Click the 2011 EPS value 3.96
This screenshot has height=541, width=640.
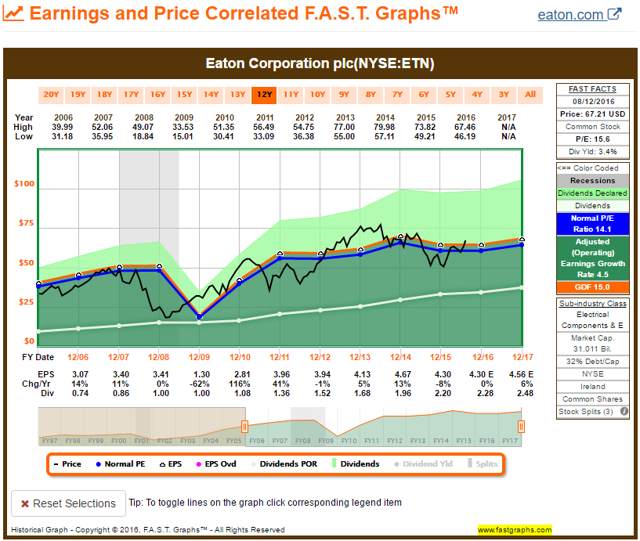(282, 374)
